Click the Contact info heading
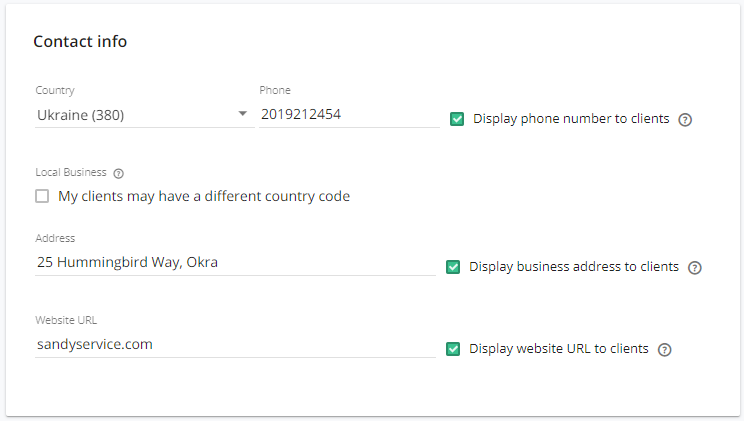Image resolution: width=744 pixels, height=421 pixels. pyautogui.click(x=80, y=42)
